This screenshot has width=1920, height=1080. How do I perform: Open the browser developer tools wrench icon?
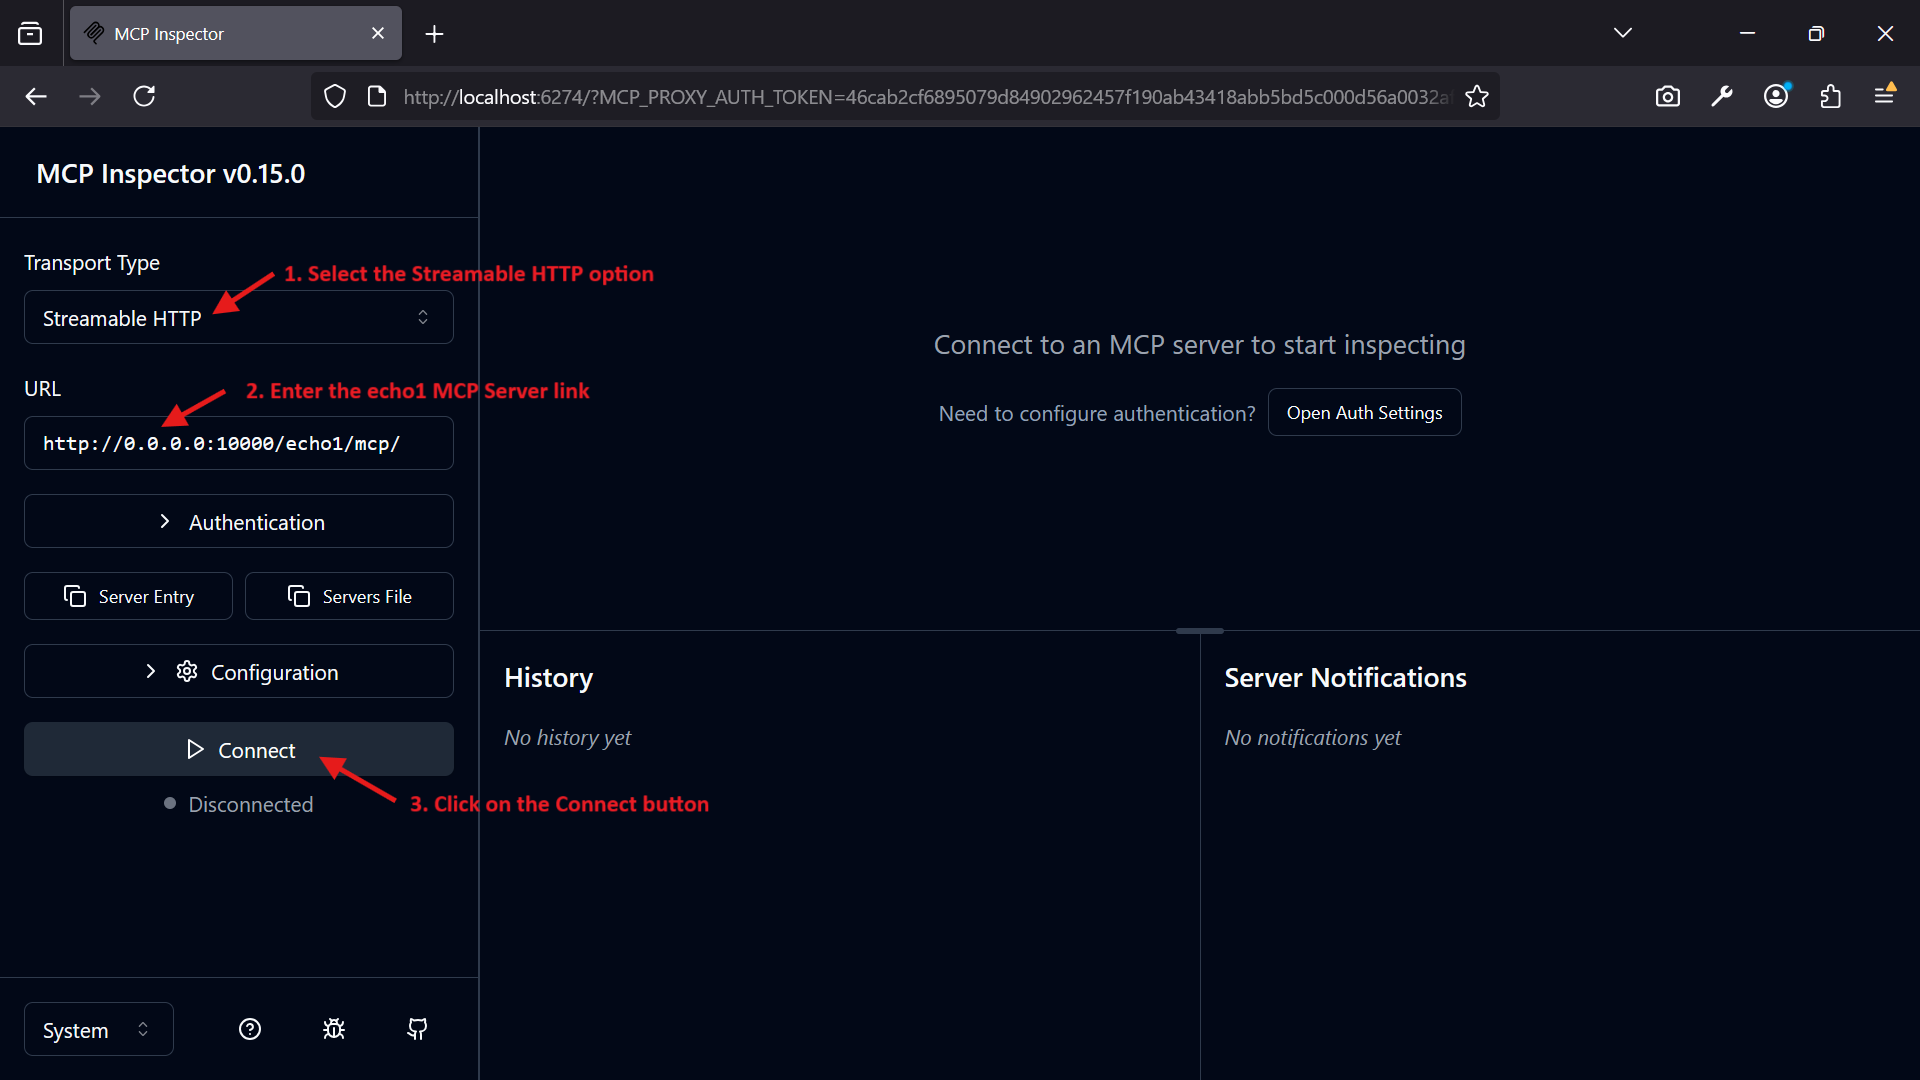tap(1722, 96)
